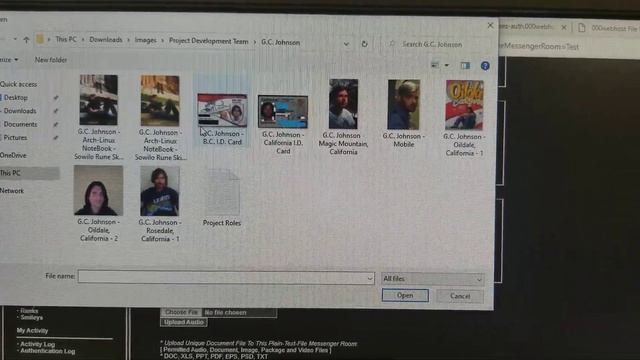Click the Search G.C. Johnson box

(432, 44)
